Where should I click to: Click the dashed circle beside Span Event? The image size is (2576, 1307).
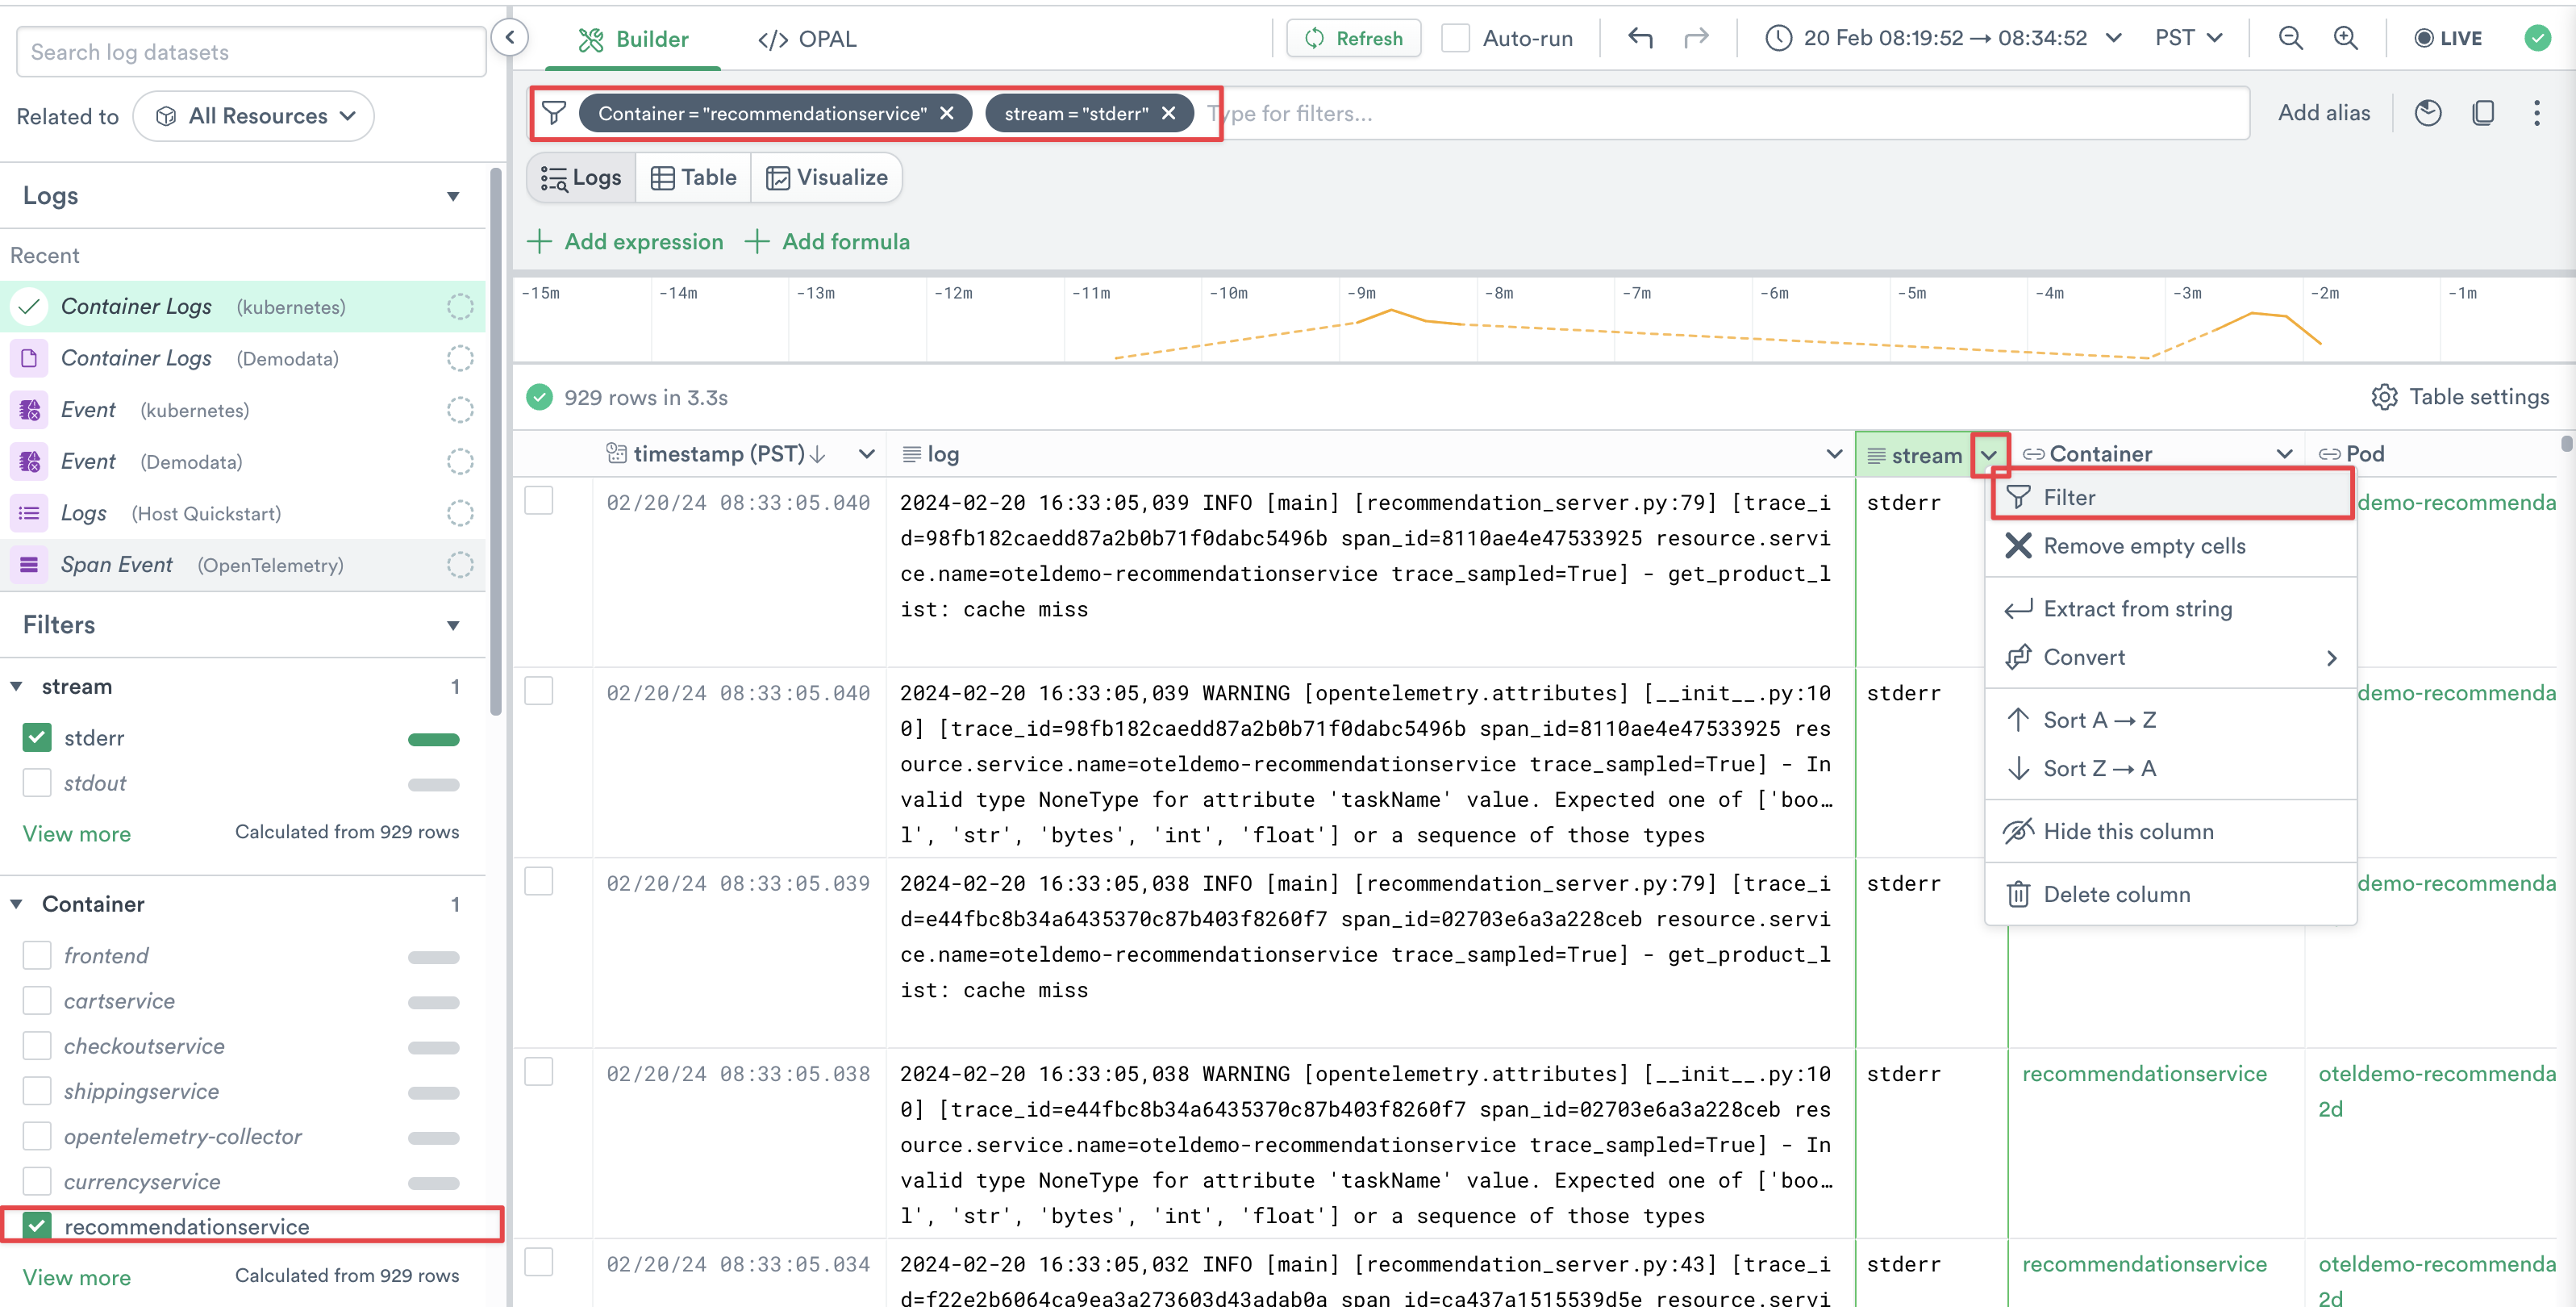(460, 565)
